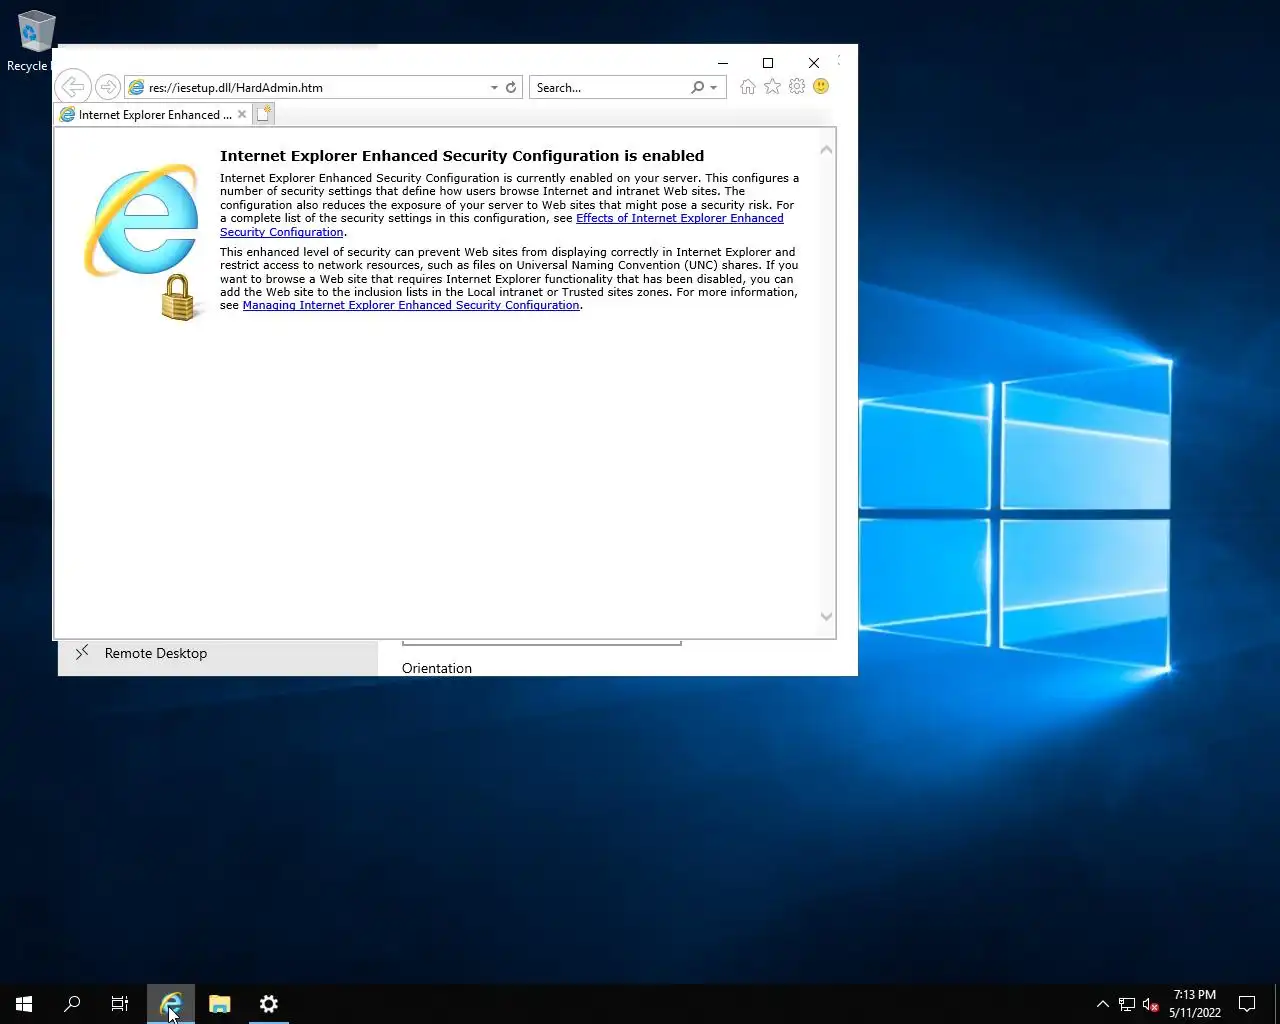The image size is (1280, 1024).
Task: Open the Recycle Bin desktop icon
Action: pyautogui.click(x=34, y=41)
